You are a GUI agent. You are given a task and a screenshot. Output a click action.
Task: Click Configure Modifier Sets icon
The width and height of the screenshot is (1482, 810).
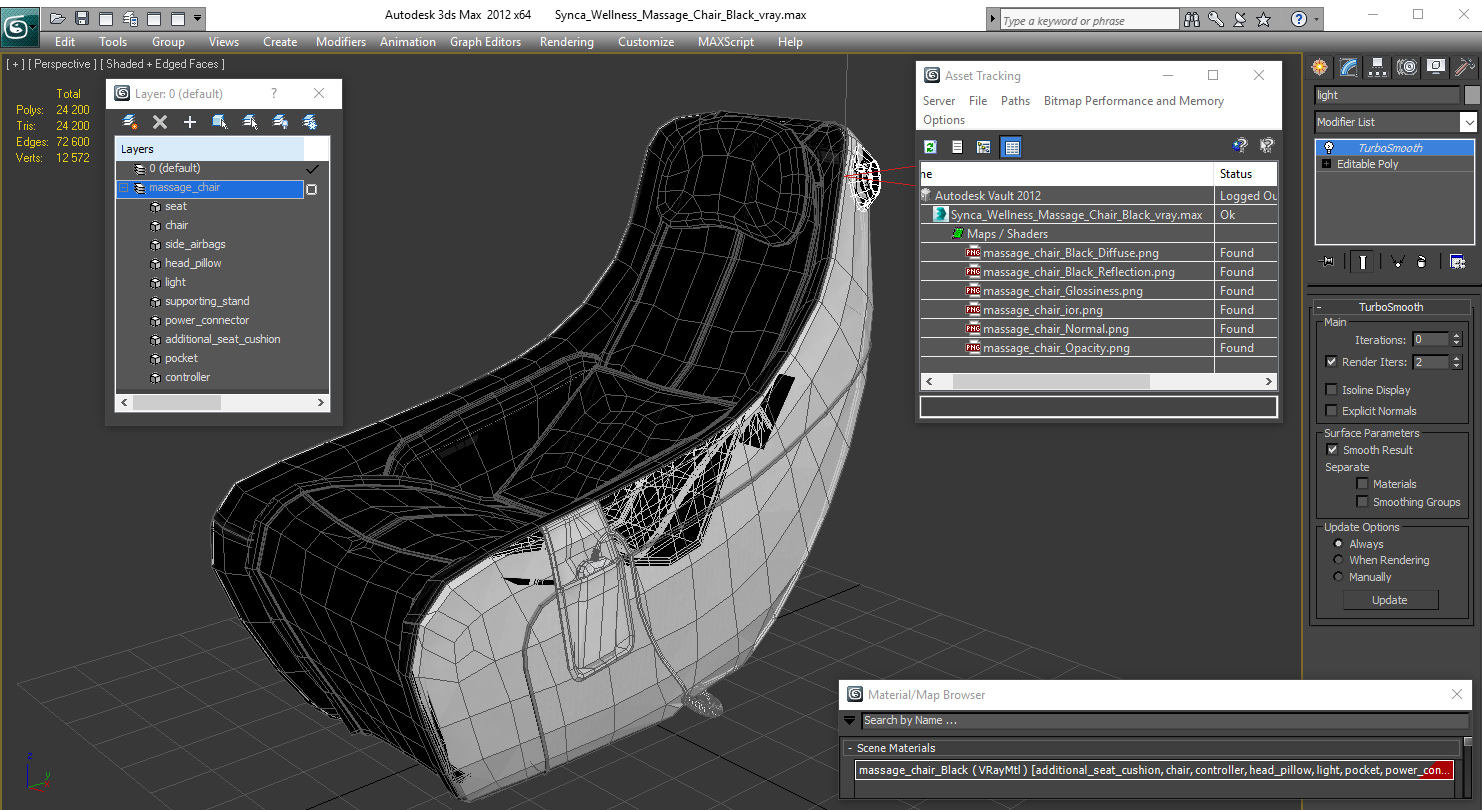pos(1457,261)
